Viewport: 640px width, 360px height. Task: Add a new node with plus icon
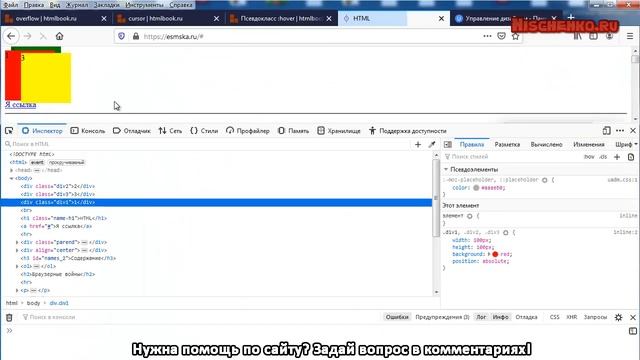pyautogui.click(x=418, y=144)
